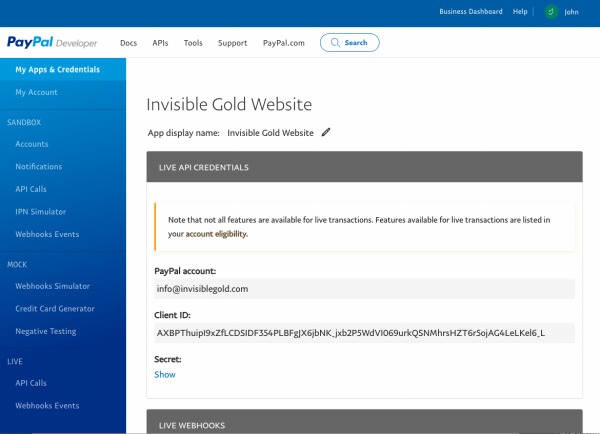The width and height of the screenshot is (600, 434).
Task: Click Show to reveal the Secret
Action: click(165, 375)
